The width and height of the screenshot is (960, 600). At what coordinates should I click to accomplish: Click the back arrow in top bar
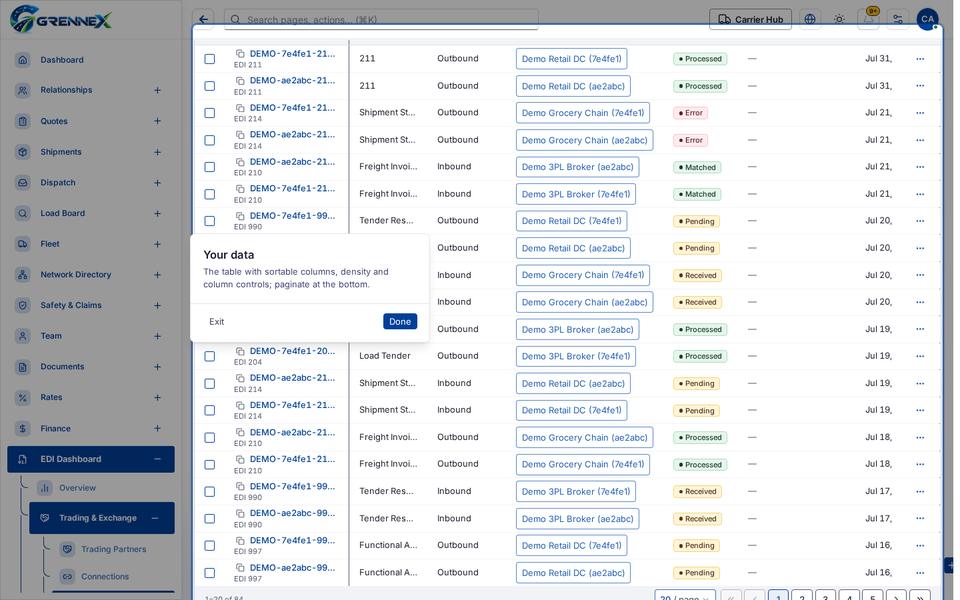(203, 19)
